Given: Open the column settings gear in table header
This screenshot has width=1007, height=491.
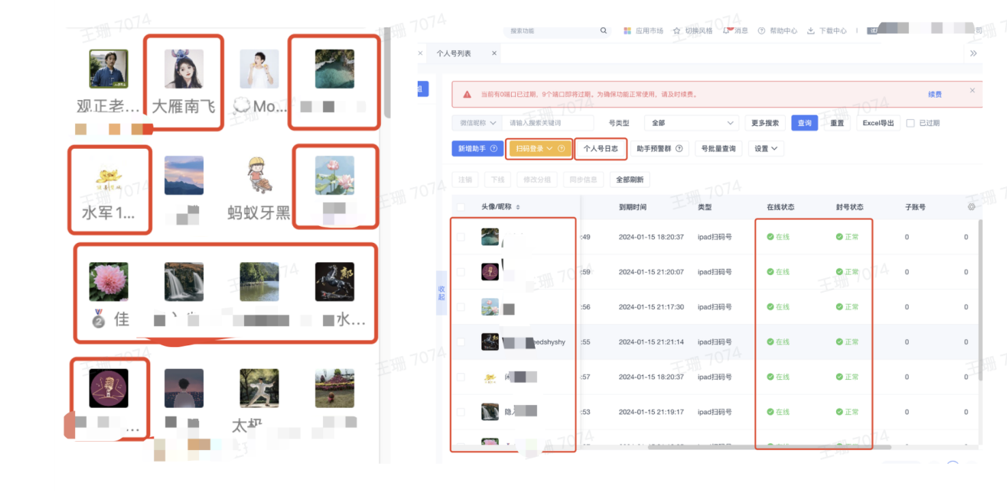Looking at the screenshot, I should tap(971, 207).
